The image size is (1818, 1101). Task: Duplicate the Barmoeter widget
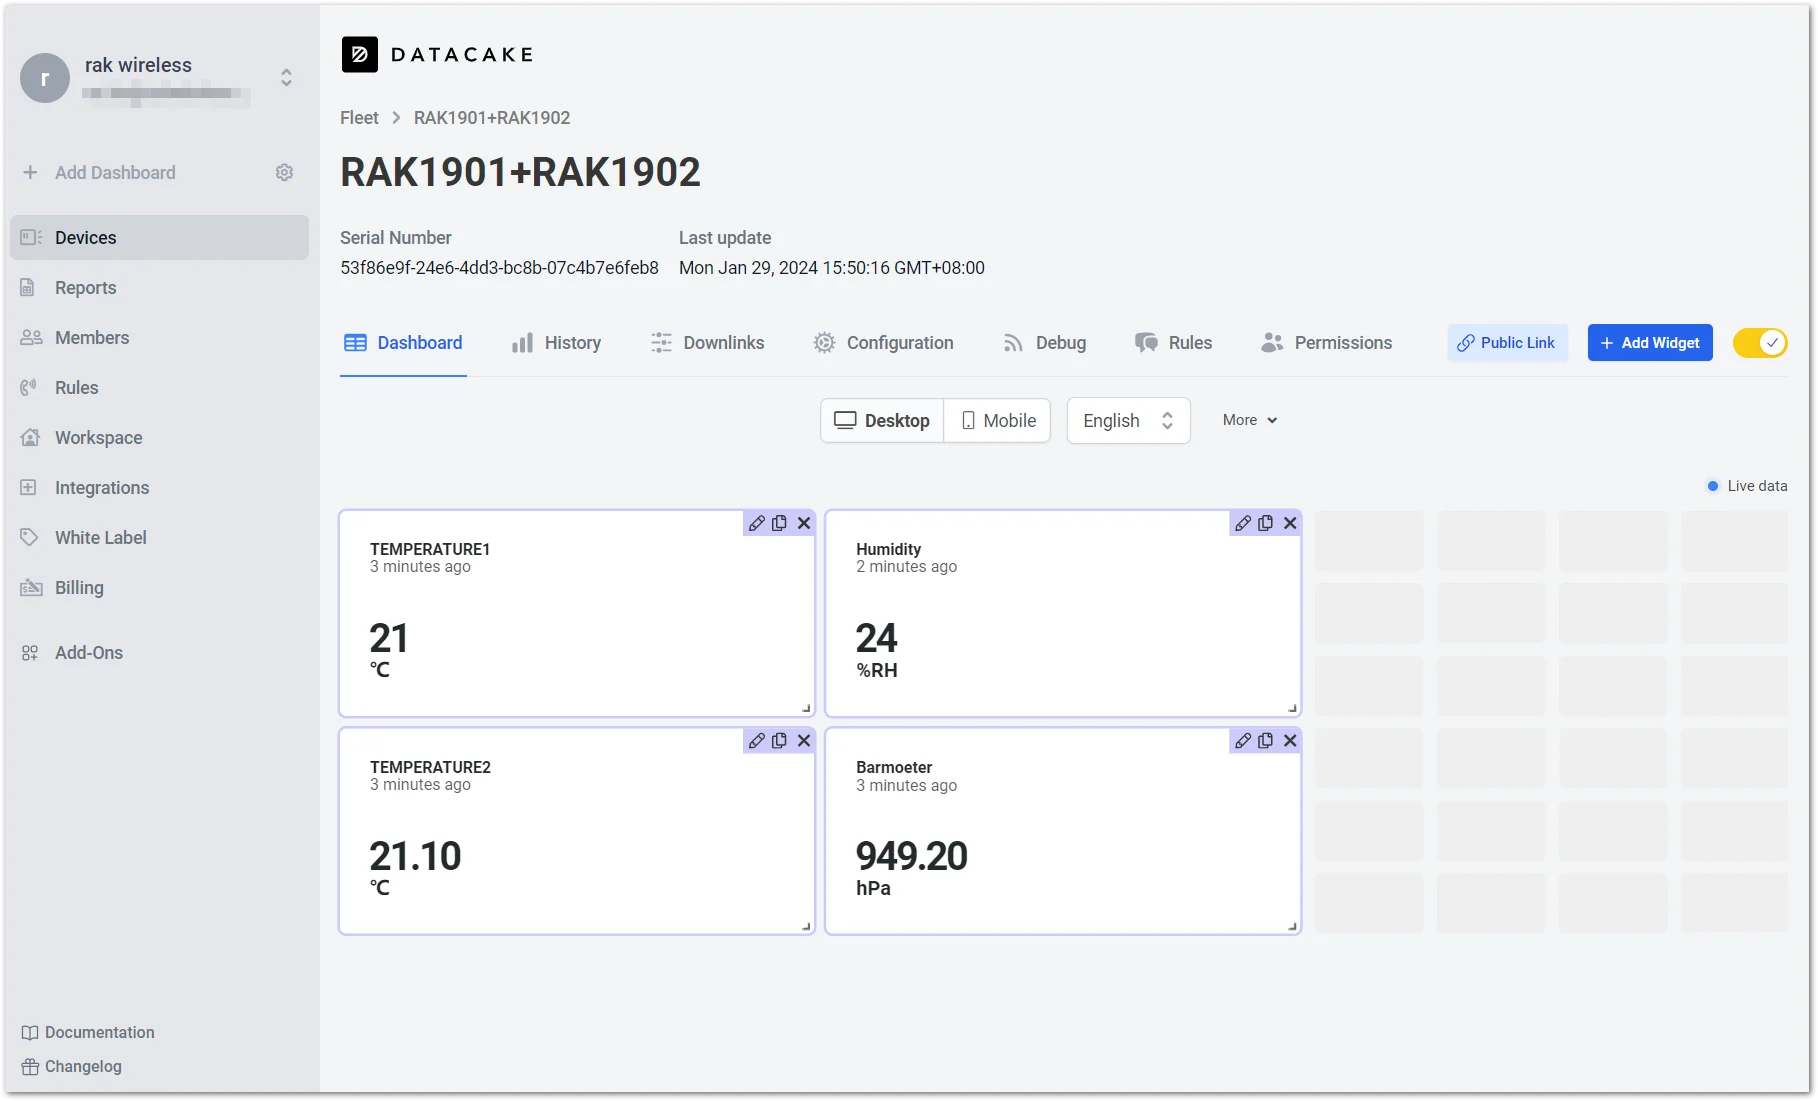1266,741
